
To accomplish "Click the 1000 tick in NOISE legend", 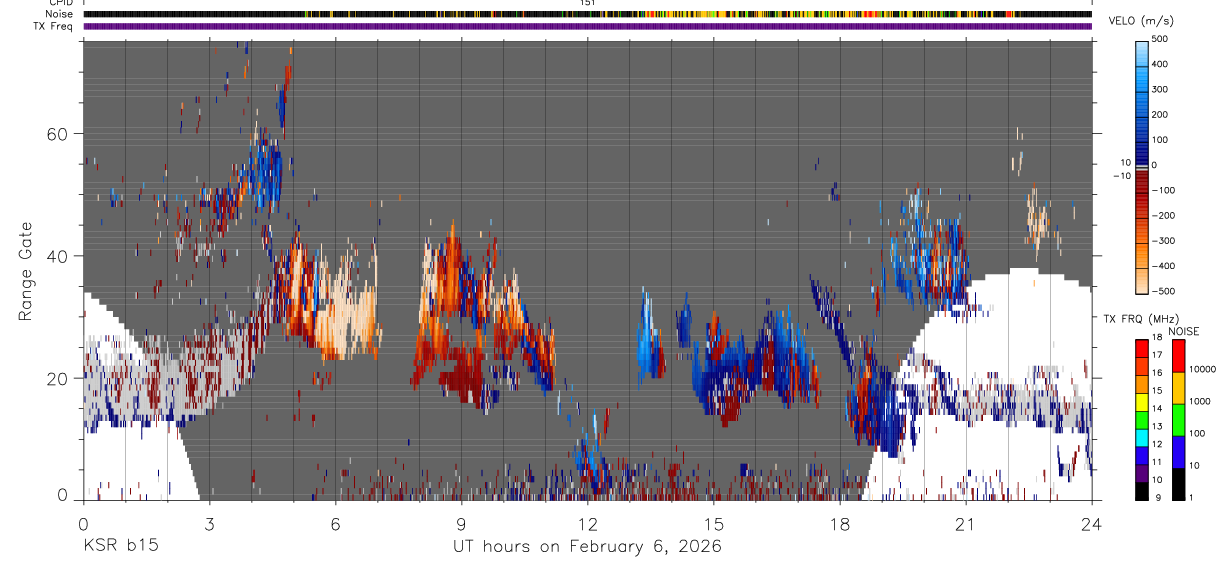I will point(1200,402).
